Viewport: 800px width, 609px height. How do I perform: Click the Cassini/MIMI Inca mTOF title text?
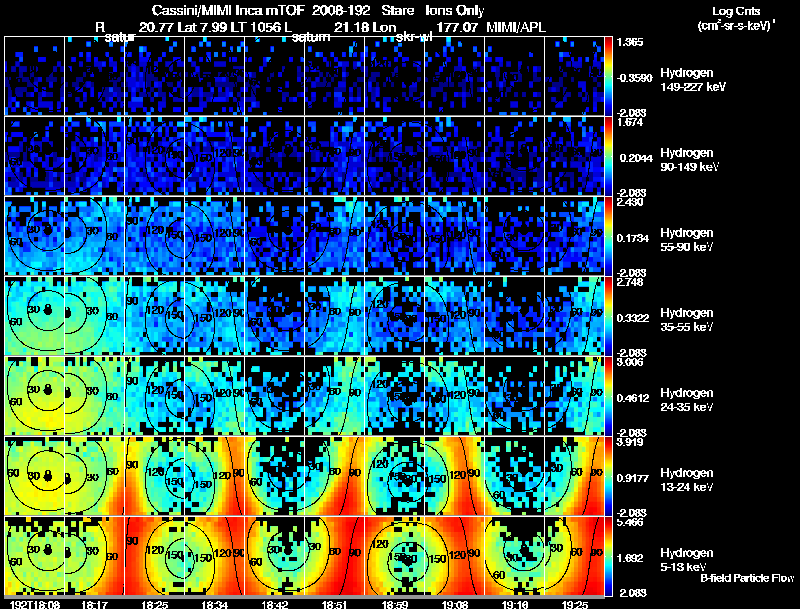tap(228, 10)
